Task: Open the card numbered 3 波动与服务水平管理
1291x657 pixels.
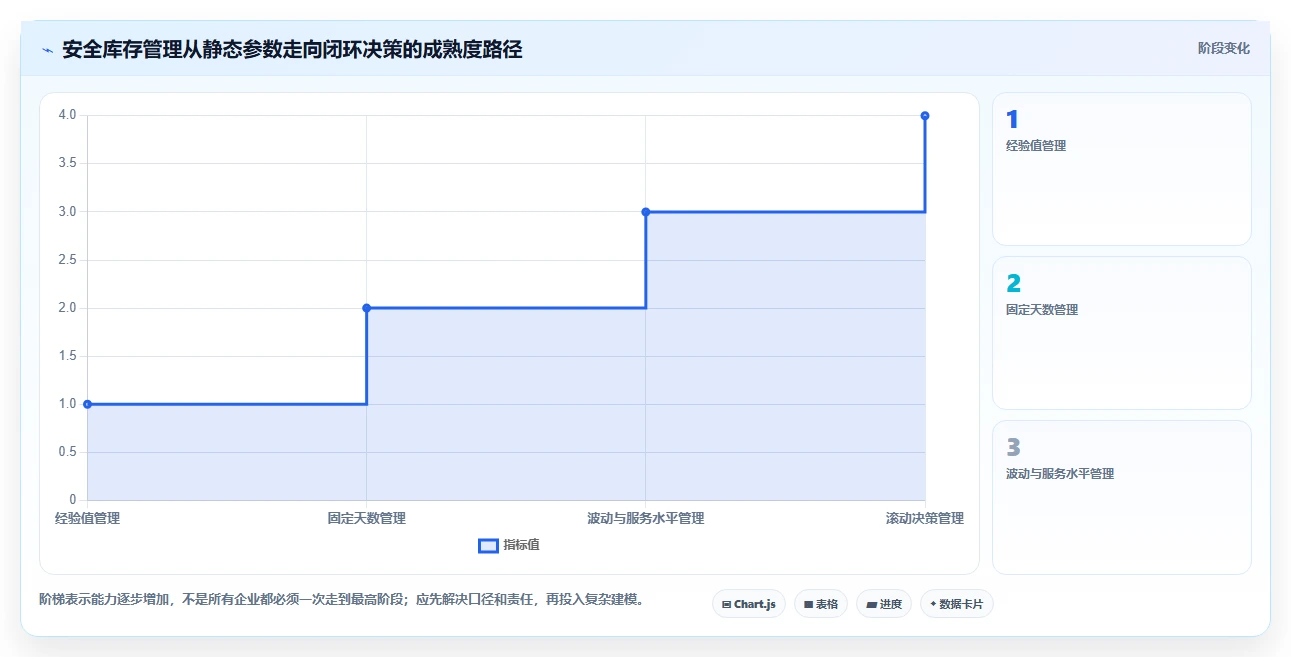Action: point(1121,497)
